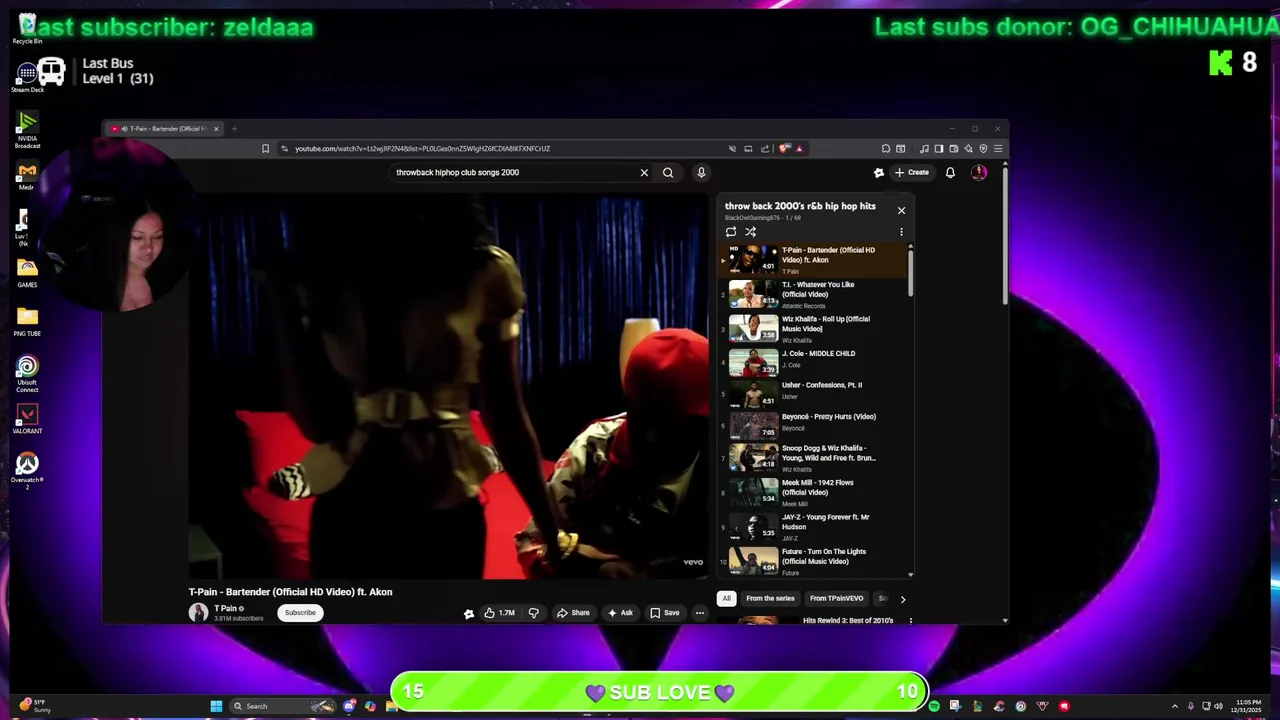Open taskbar clock showing 11:05 PM
Image resolution: width=1280 pixels, height=720 pixels.
[1248, 706]
